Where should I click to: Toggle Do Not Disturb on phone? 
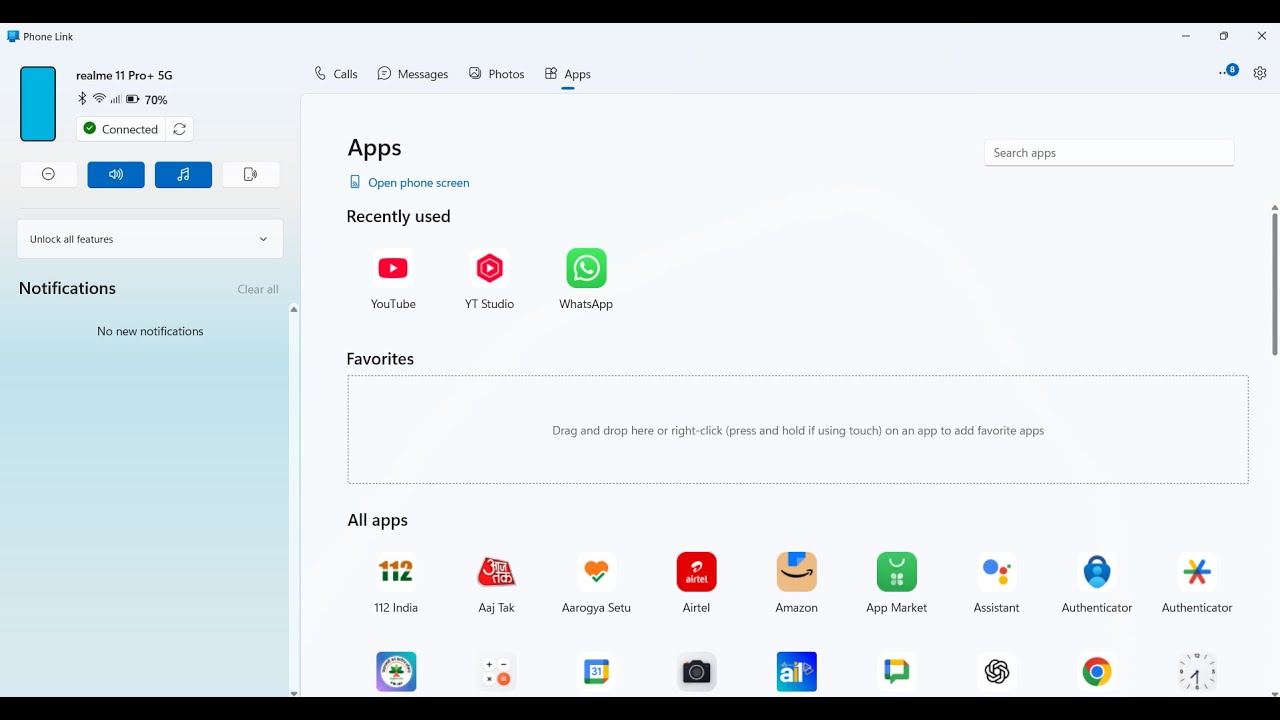pos(48,175)
